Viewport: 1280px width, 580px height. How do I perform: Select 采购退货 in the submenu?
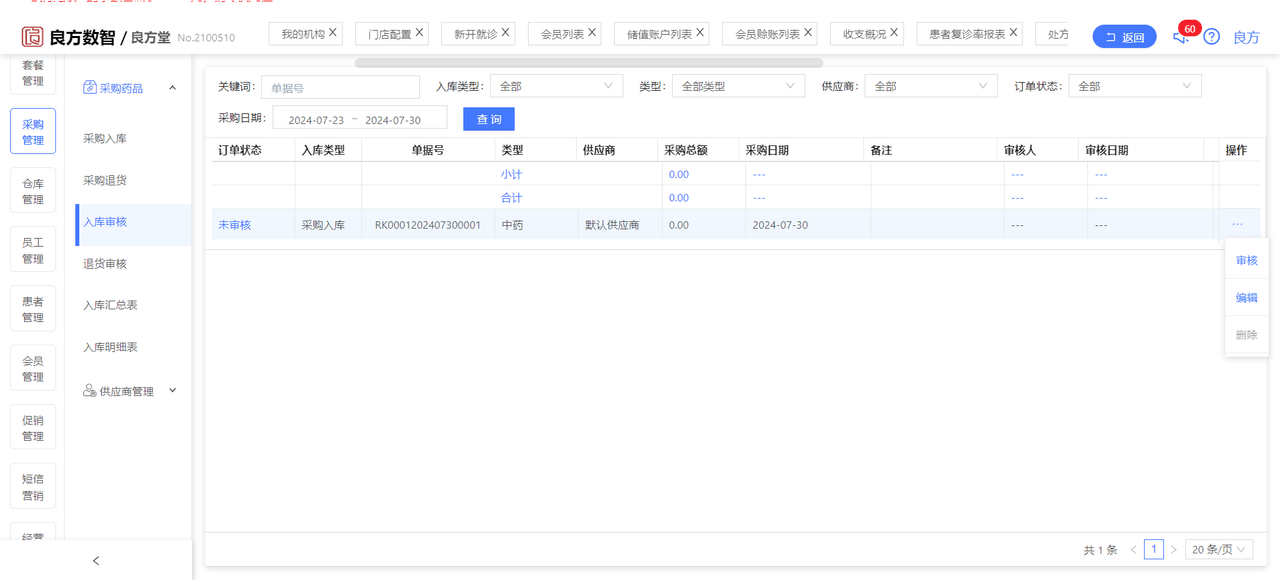[x=105, y=180]
